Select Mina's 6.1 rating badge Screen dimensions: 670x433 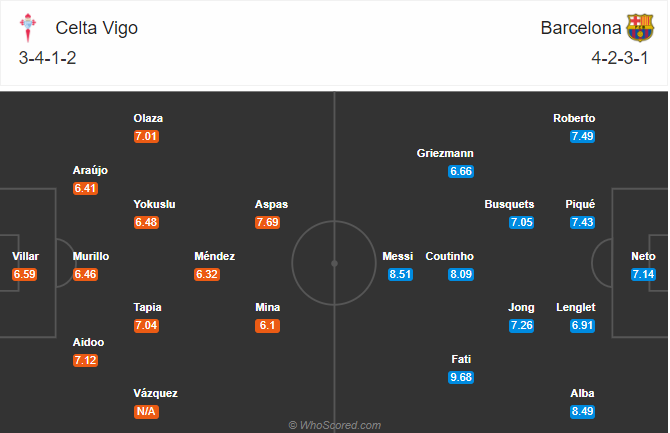click(267, 325)
